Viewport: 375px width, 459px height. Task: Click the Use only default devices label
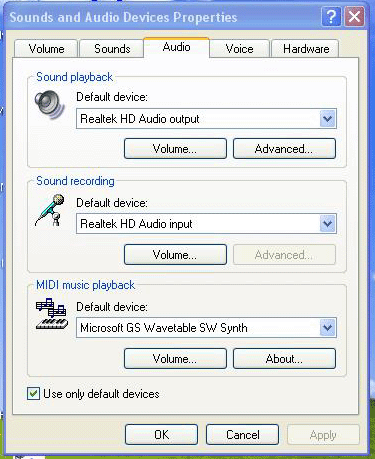(101, 394)
